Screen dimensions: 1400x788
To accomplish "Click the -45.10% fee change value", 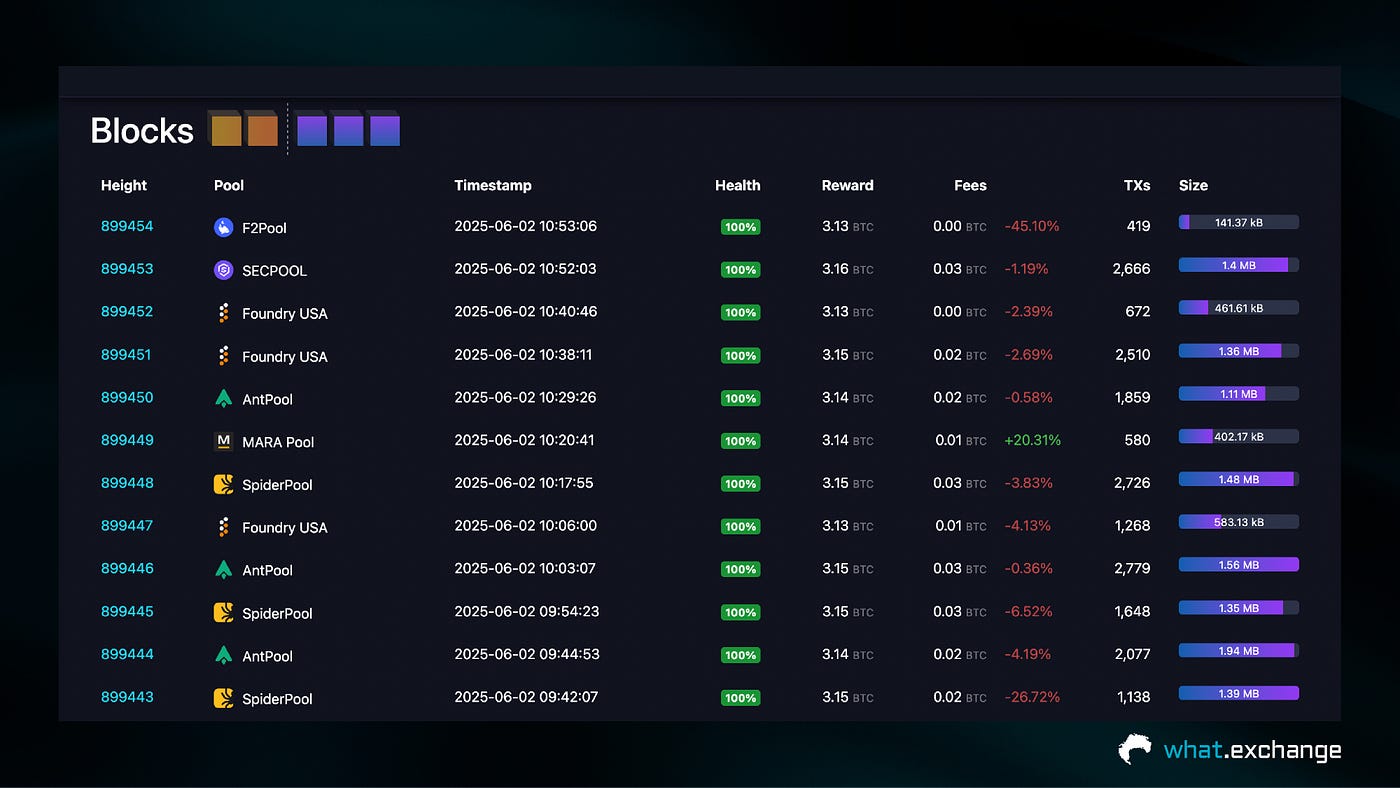I will click(1032, 226).
